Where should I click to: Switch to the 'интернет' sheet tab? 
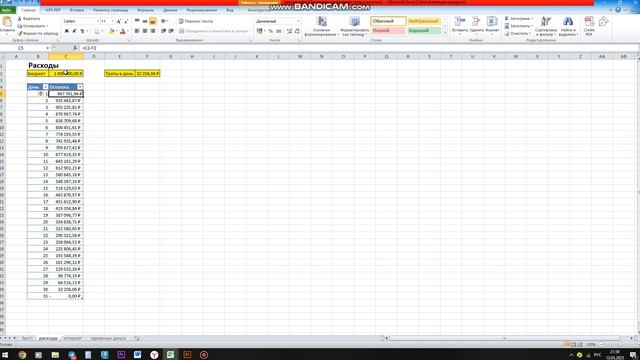pos(73,338)
